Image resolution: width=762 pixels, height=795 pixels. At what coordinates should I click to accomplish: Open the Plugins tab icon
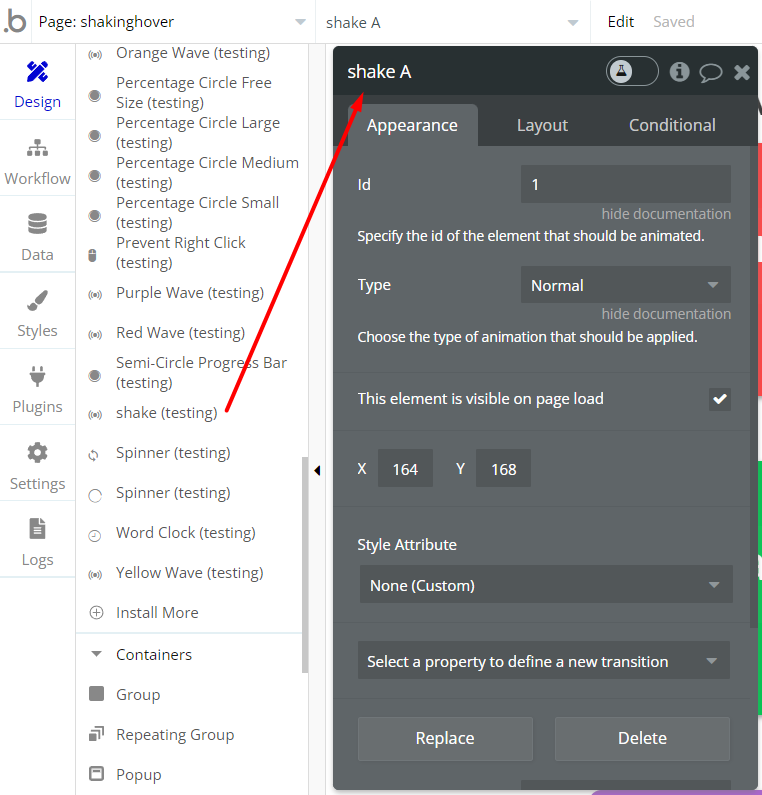click(38, 376)
